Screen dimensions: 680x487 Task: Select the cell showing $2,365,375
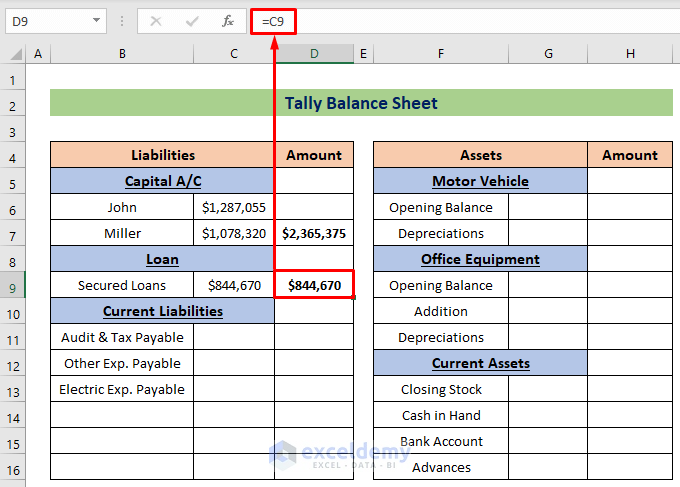(x=314, y=233)
